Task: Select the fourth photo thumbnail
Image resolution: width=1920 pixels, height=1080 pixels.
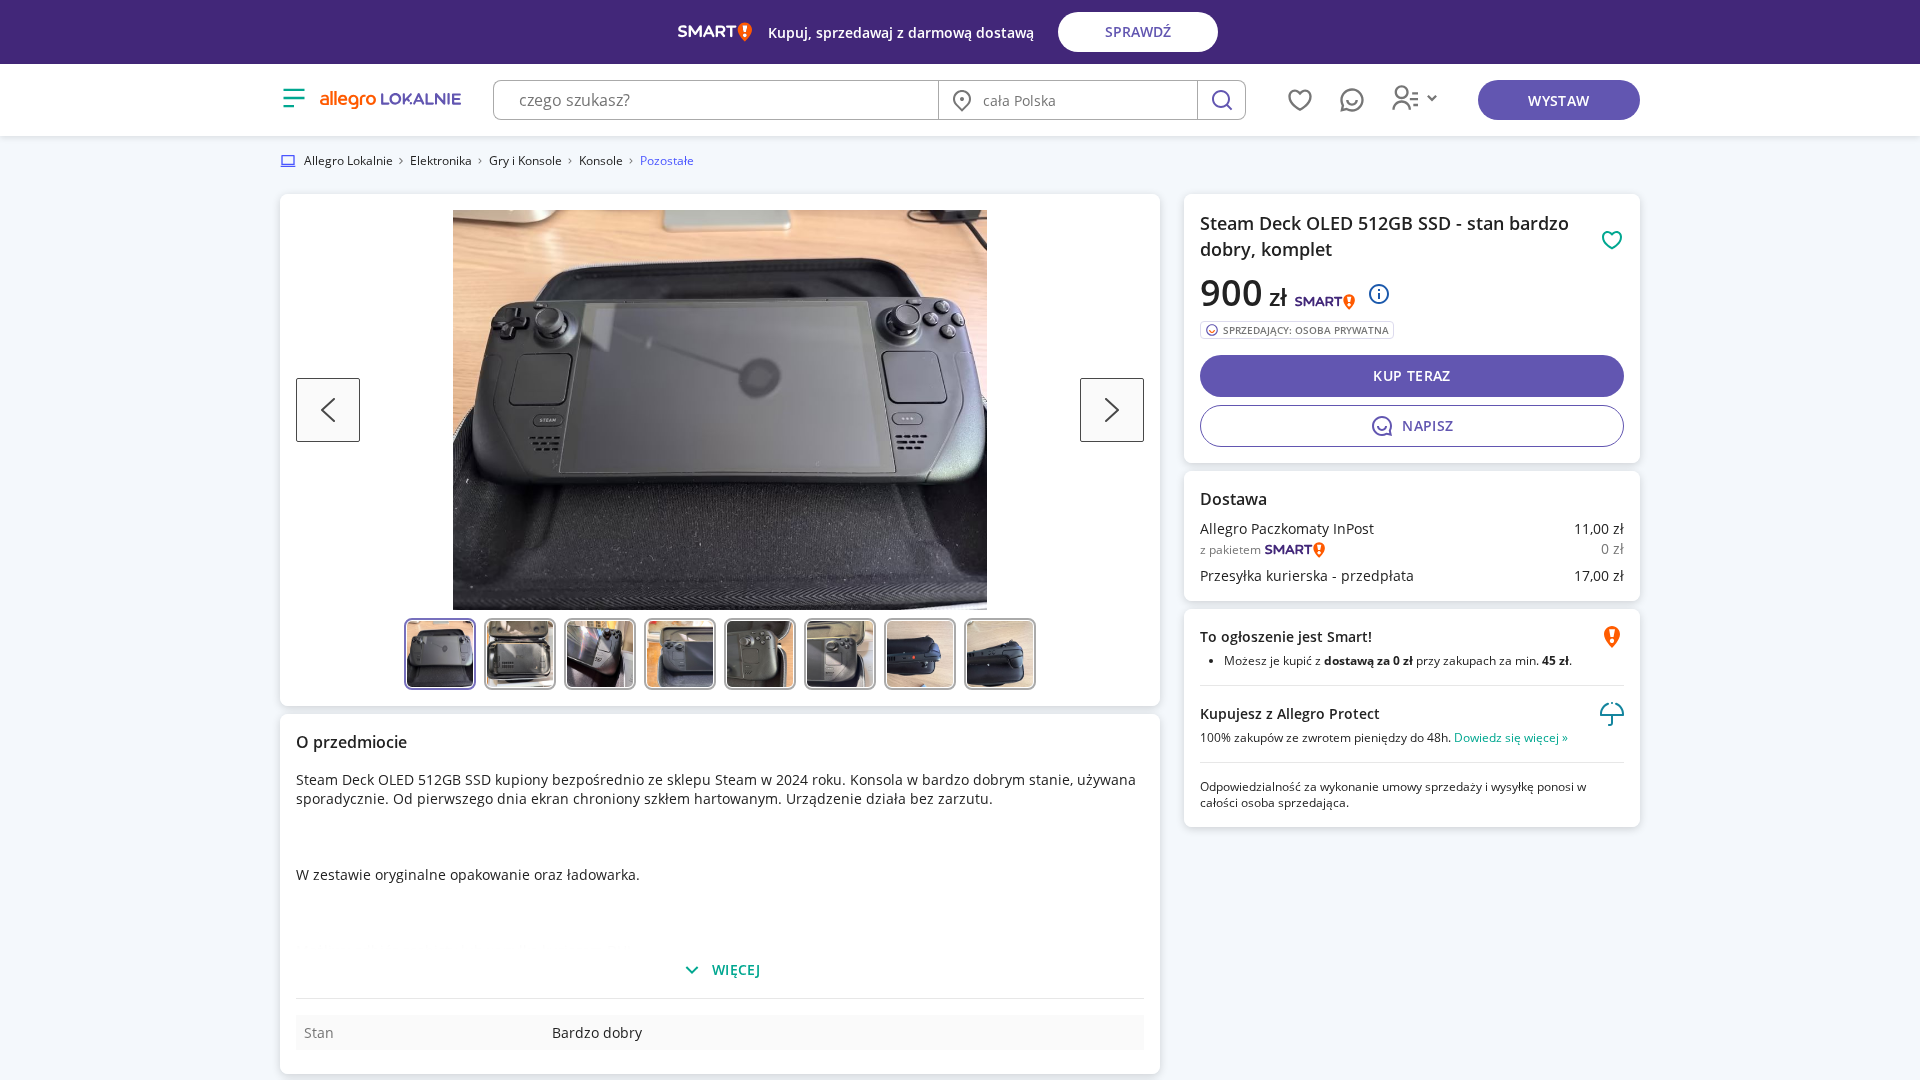Action: coord(680,654)
